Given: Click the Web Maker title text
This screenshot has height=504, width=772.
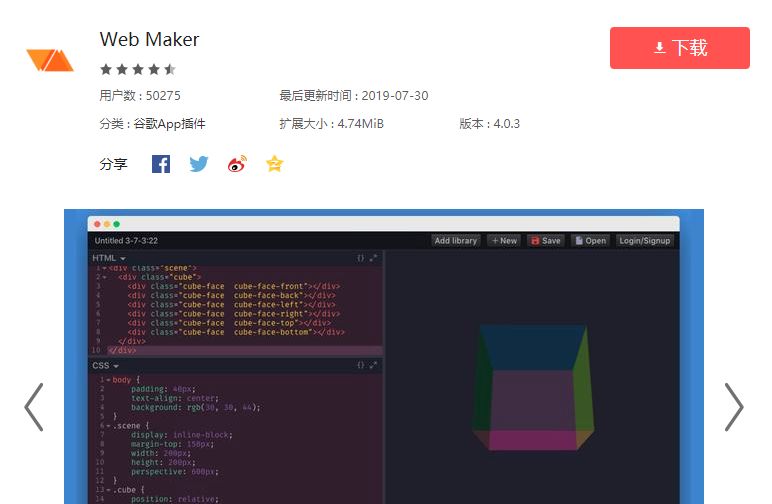Looking at the screenshot, I should pos(149,39).
